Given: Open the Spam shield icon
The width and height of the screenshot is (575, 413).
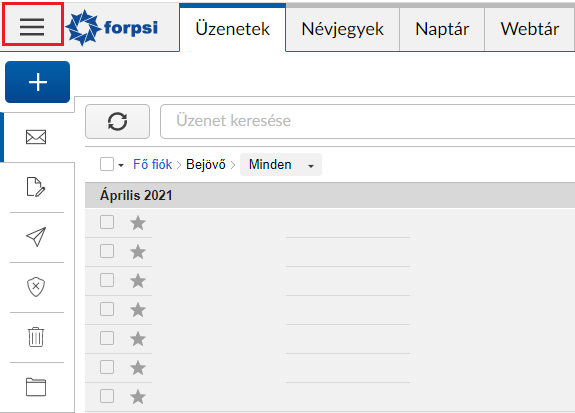Looking at the screenshot, I should [36, 287].
